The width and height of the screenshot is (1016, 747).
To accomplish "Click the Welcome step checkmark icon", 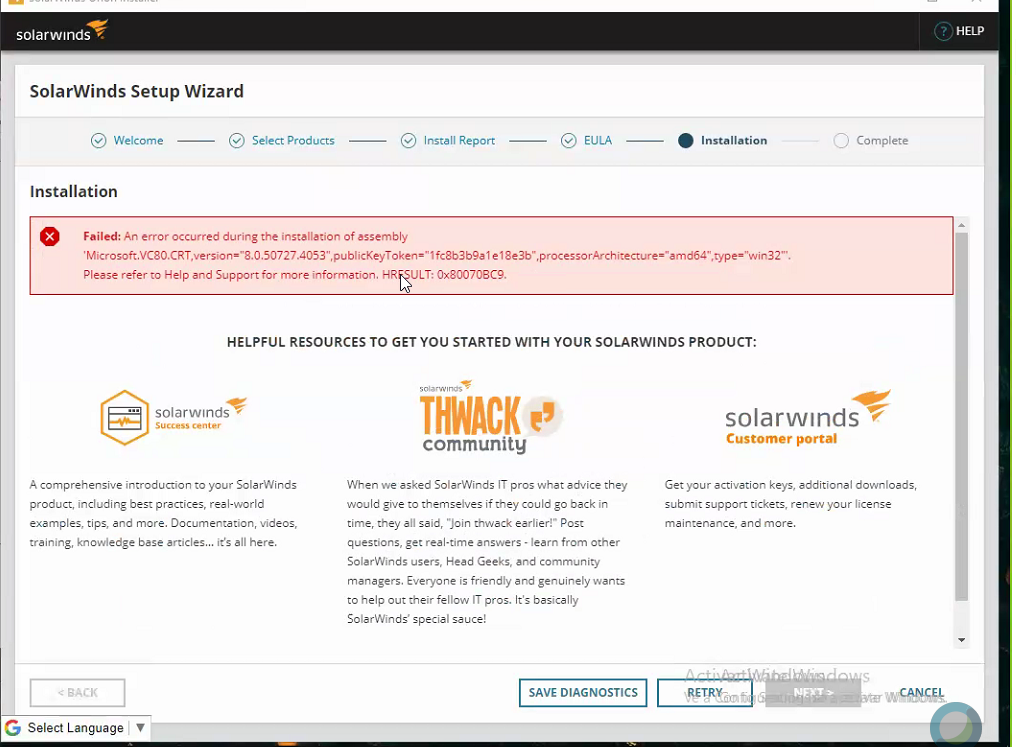I will coord(98,141).
